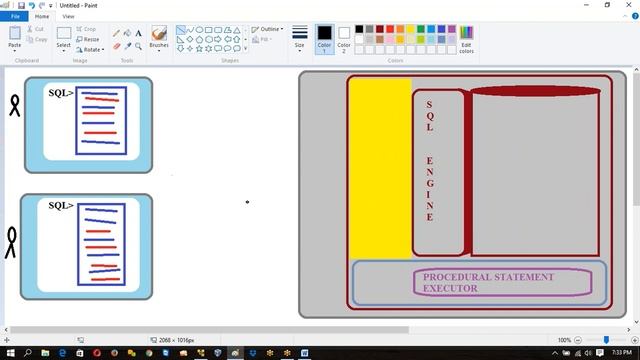Open the line Size dropdown
The image size is (640, 360).
(300, 39)
